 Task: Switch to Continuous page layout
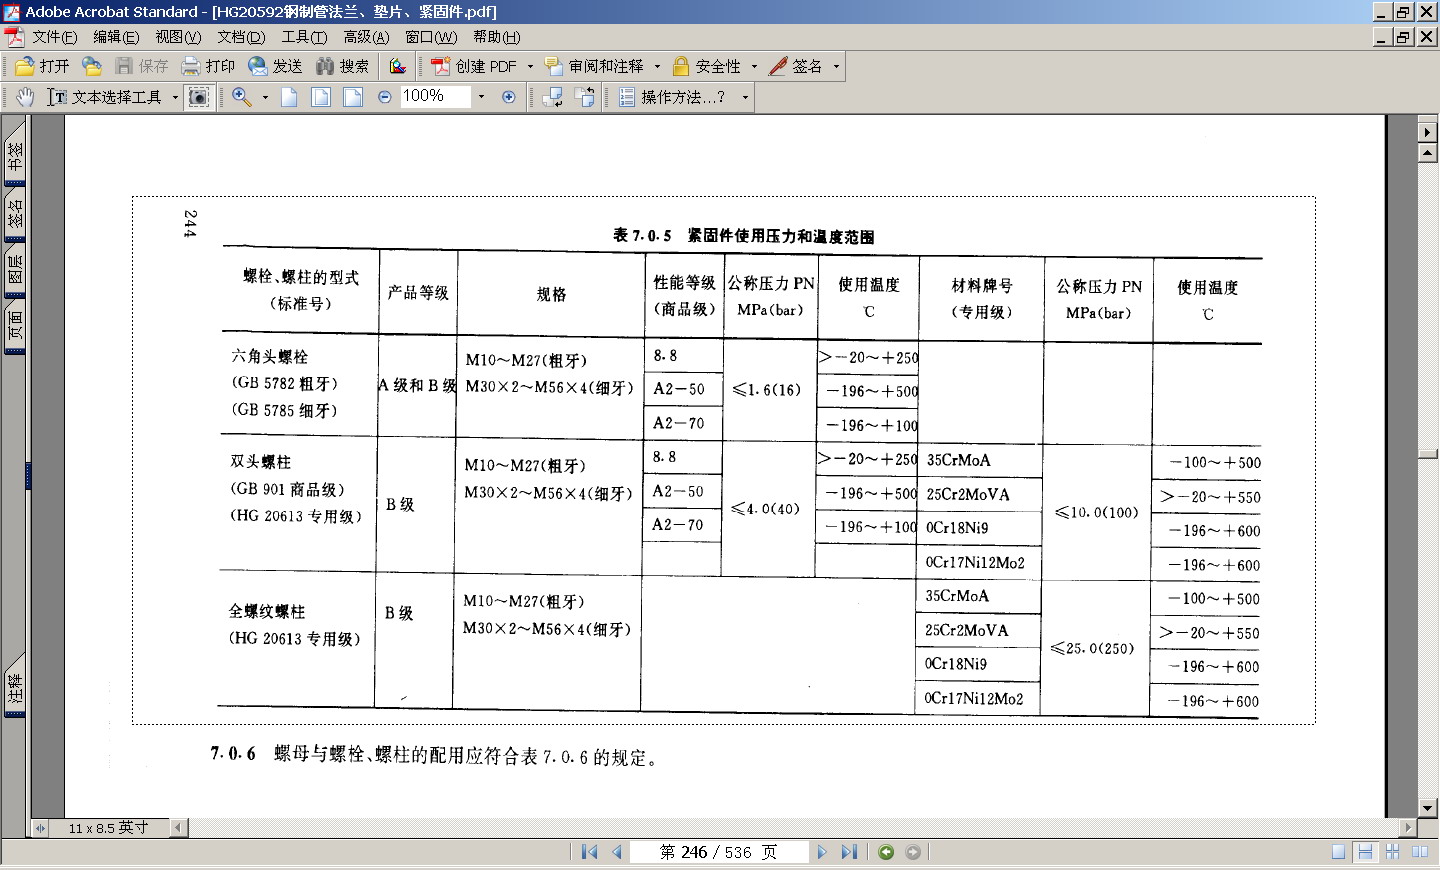[1365, 852]
